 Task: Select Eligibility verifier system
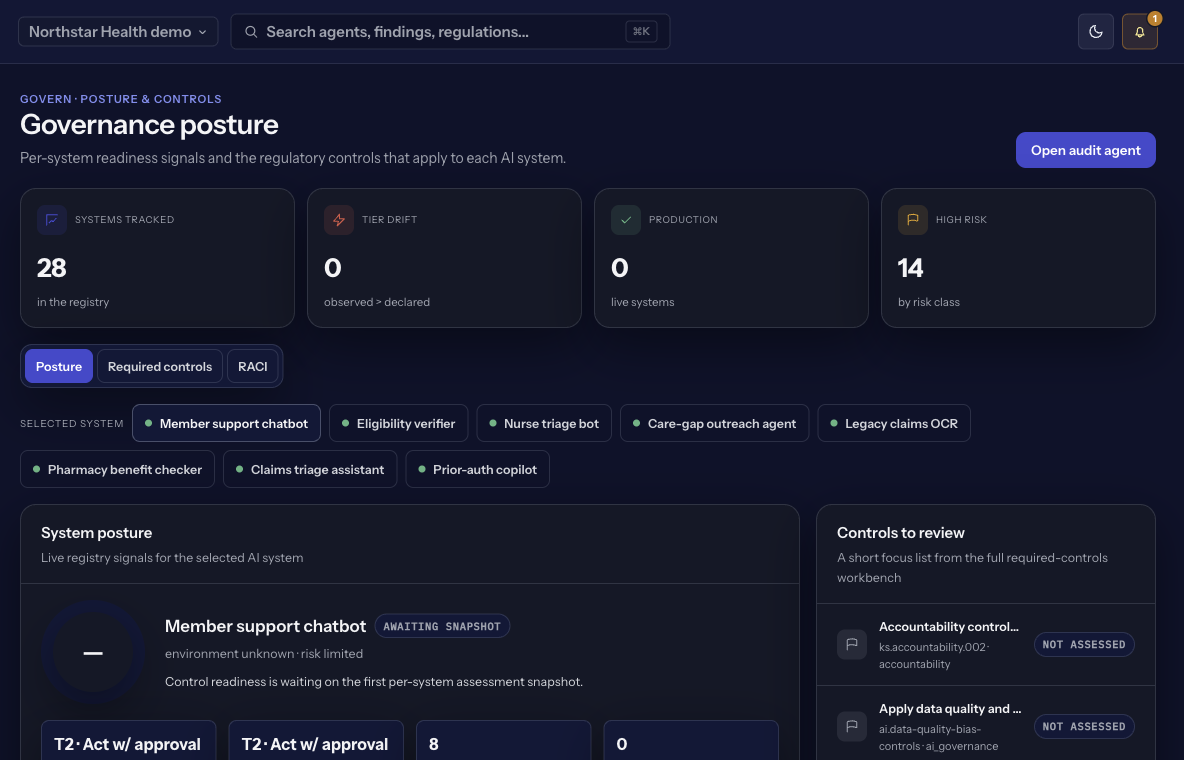(399, 423)
